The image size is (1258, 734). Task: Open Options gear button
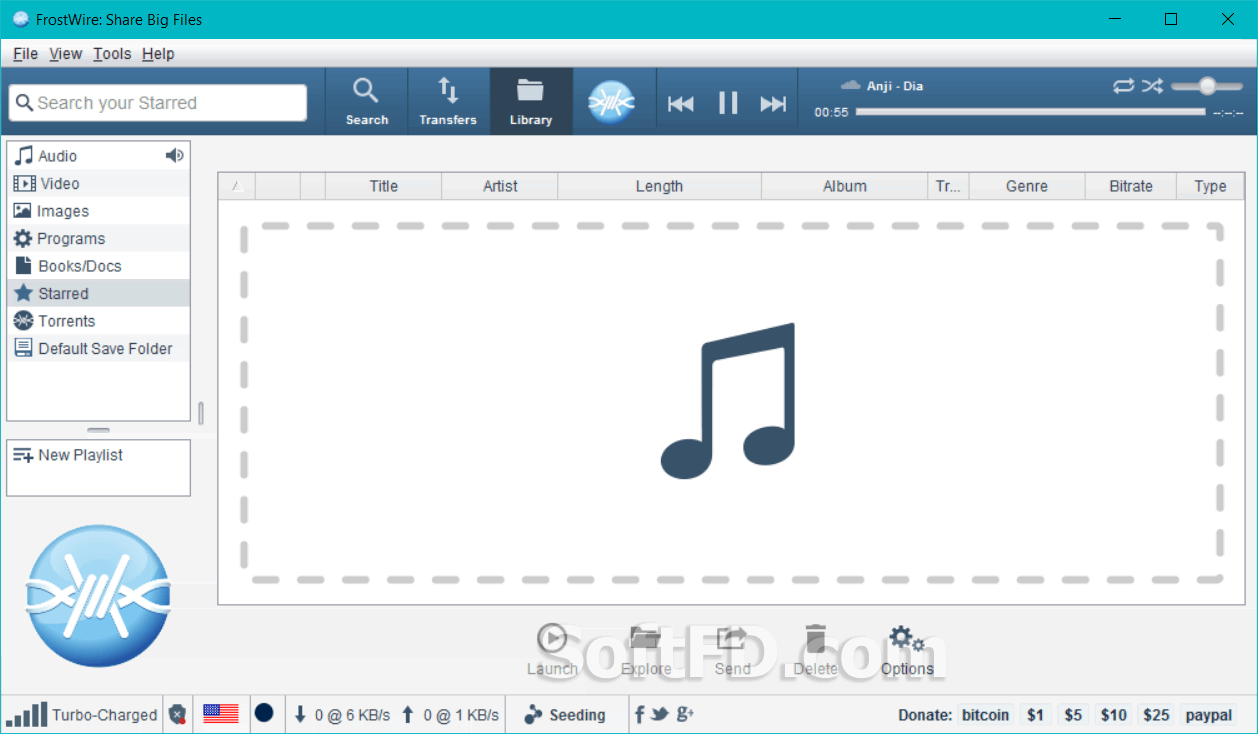pyautogui.click(x=907, y=650)
